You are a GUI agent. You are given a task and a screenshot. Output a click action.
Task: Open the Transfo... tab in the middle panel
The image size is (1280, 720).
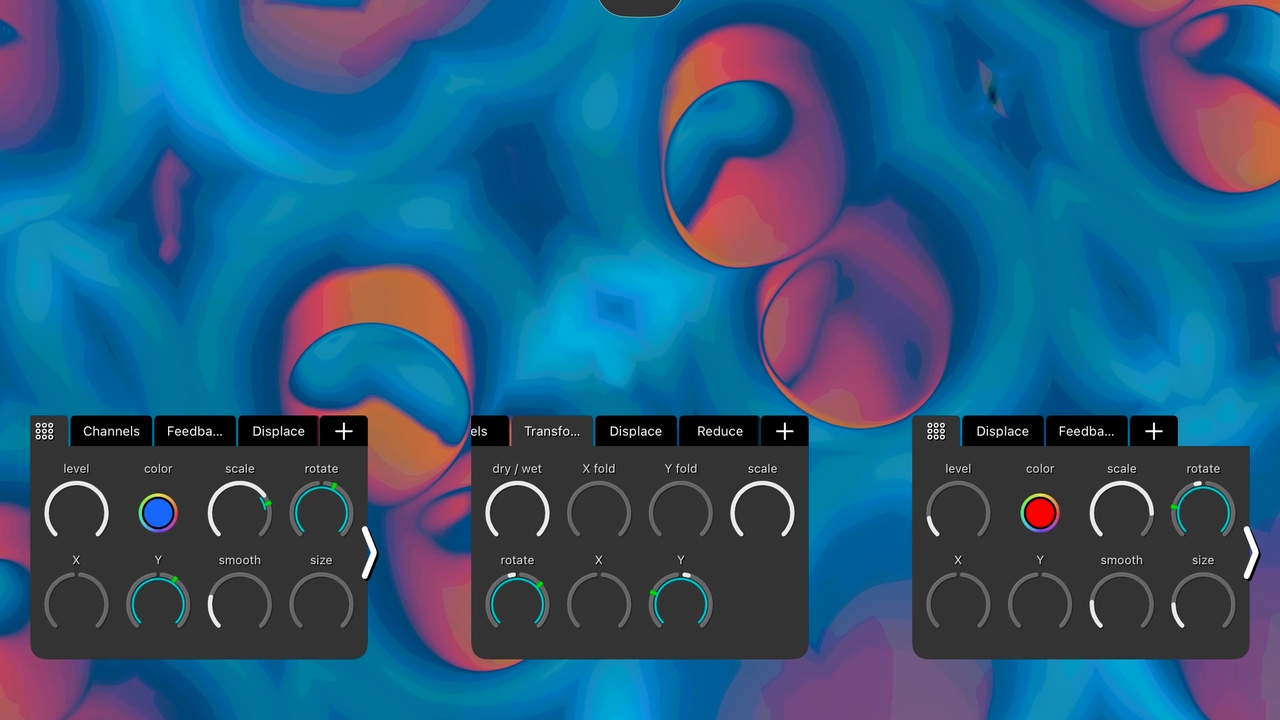552,431
